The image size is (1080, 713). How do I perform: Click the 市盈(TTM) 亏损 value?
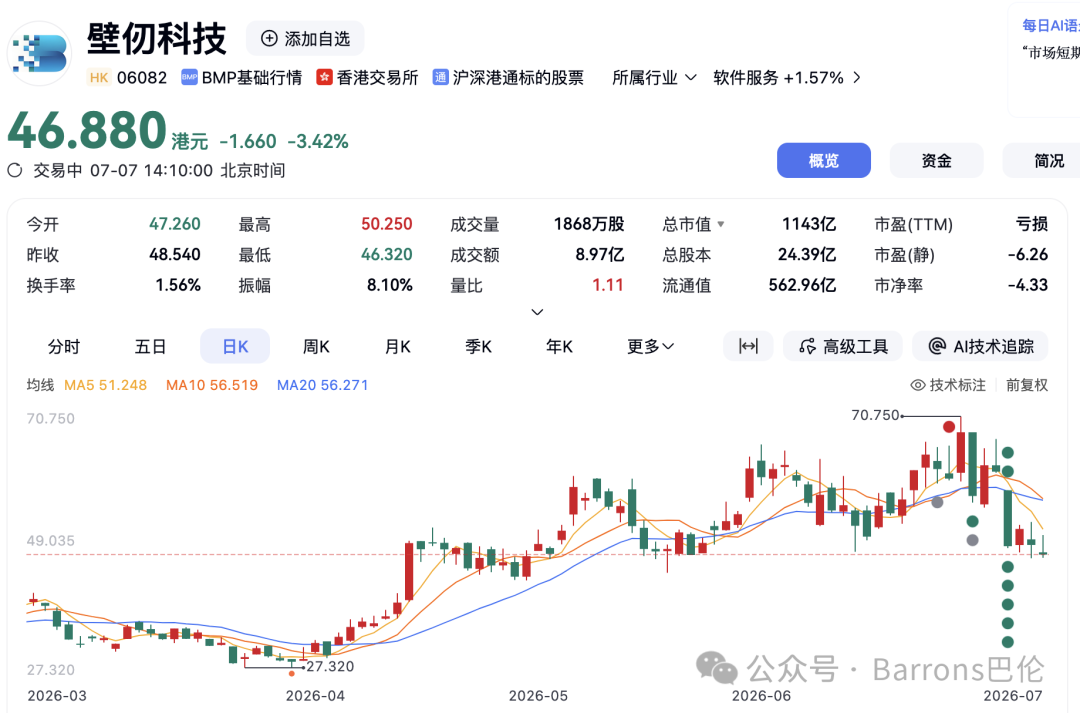(1032, 224)
